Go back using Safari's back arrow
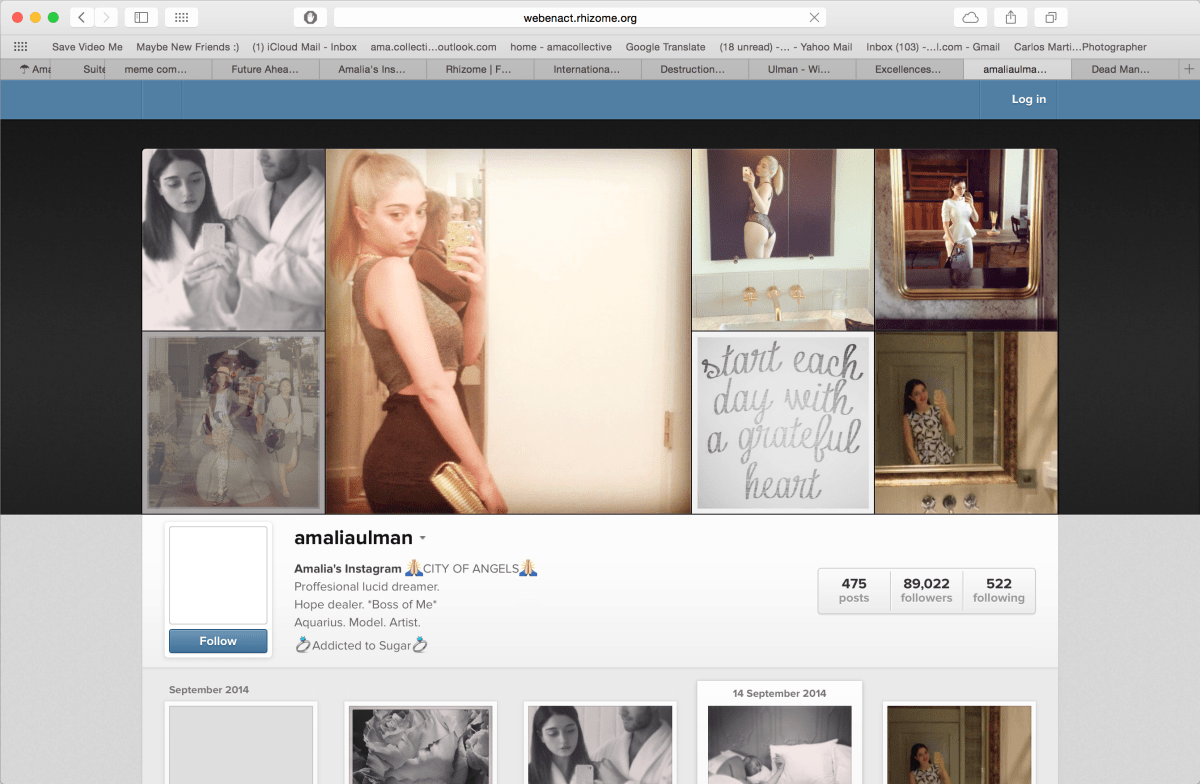Image resolution: width=1200 pixels, height=784 pixels. coord(82,17)
